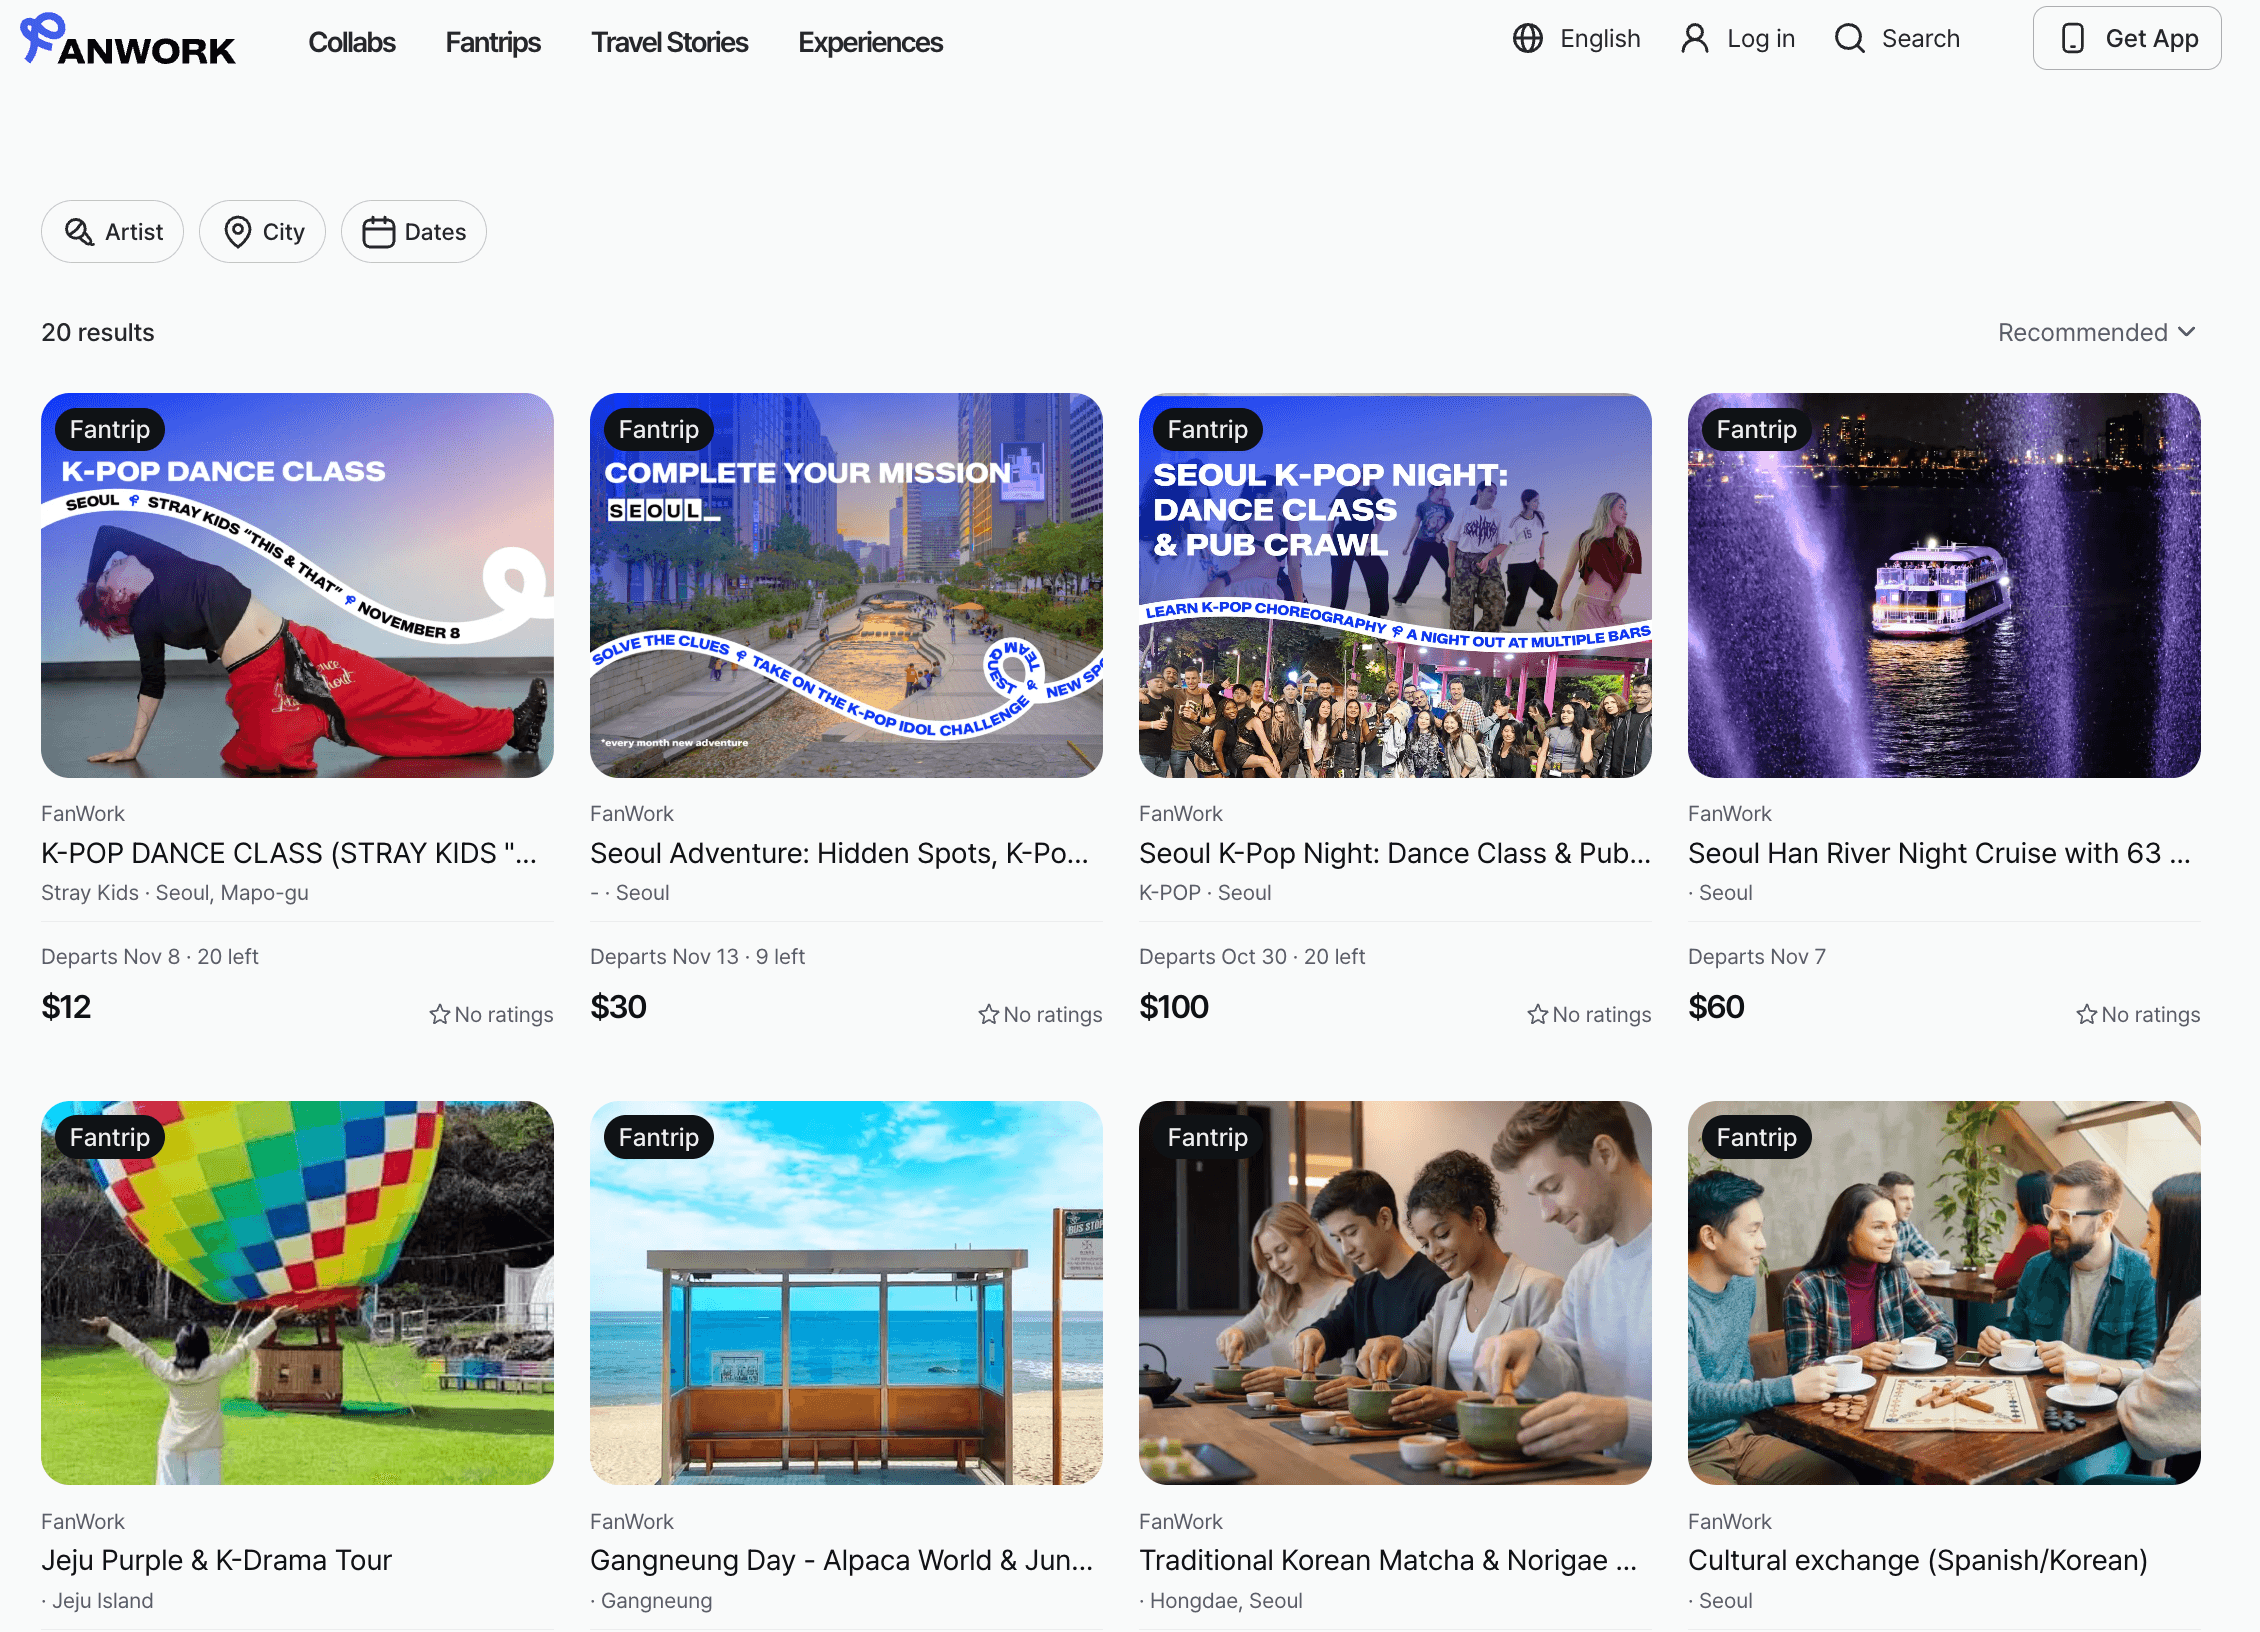Open the Gangneung beach bus stop thumbnail
Viewport: 2260px width, 1632px height.
[x=846, y=1292]
